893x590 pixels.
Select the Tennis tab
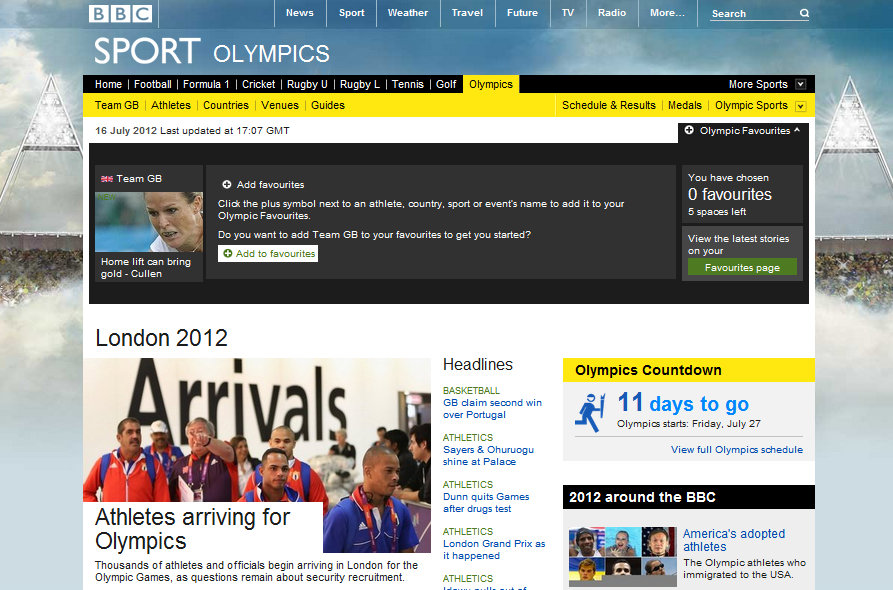408,84
